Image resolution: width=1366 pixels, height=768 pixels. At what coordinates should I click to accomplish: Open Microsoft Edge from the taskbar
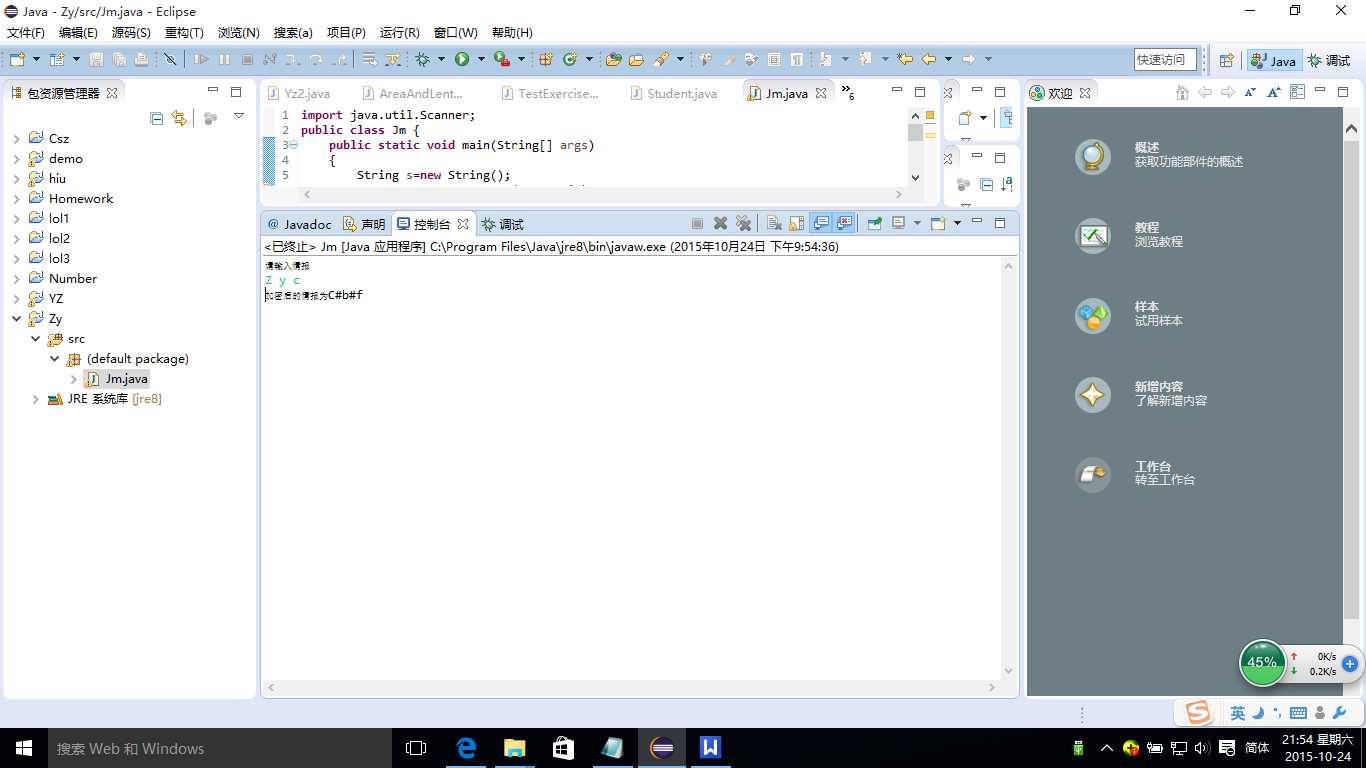click(x=466, y=748)
